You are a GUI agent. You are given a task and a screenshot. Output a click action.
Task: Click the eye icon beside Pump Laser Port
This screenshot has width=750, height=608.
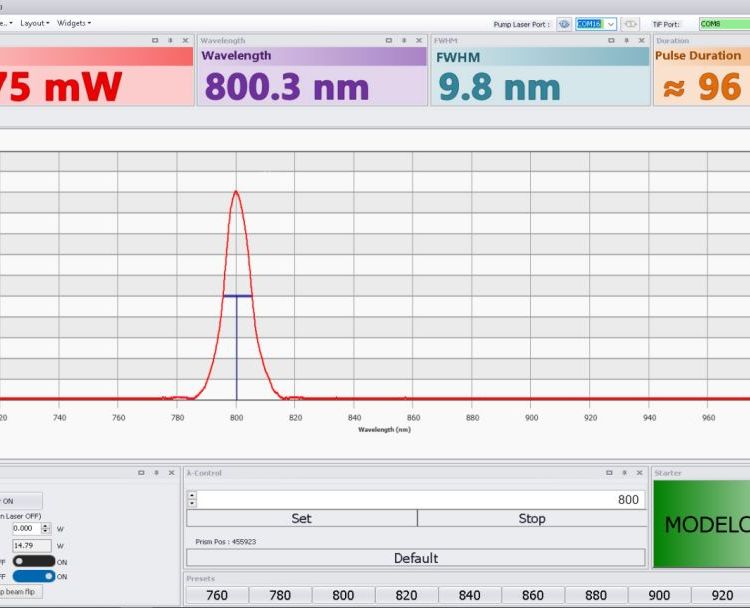click(564, 24)
